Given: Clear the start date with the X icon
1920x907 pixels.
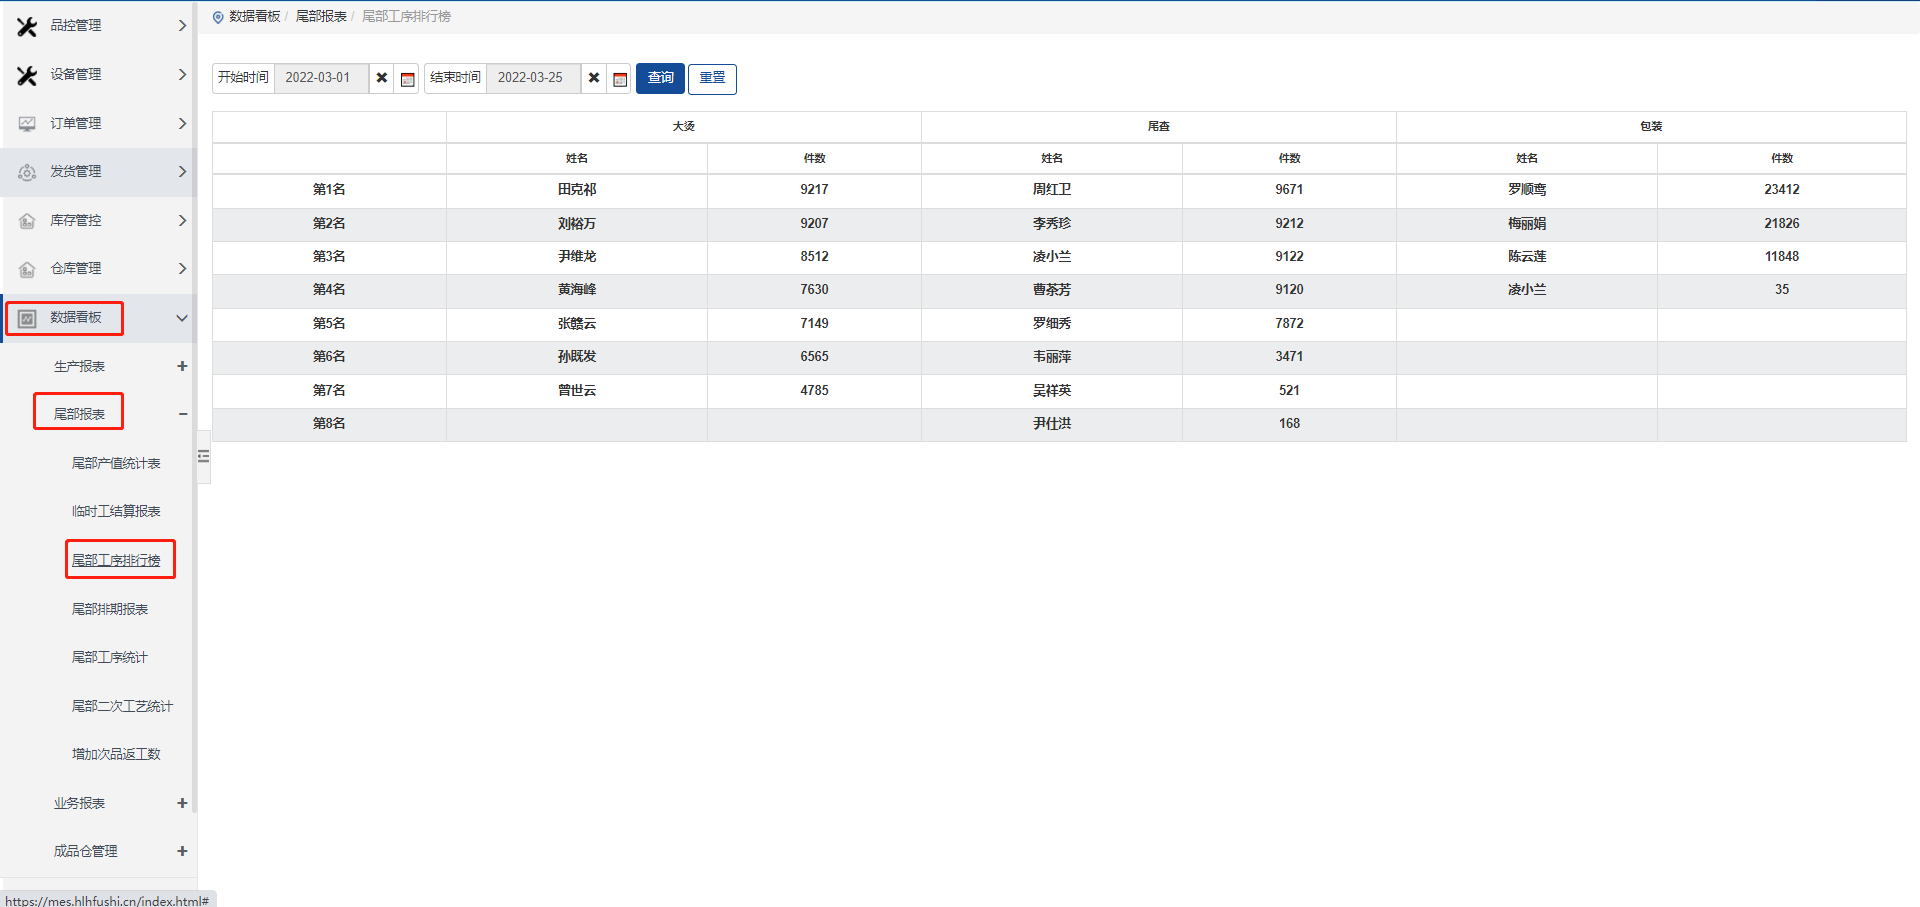Looking at the screenshot, I should (x=381, y=78).
